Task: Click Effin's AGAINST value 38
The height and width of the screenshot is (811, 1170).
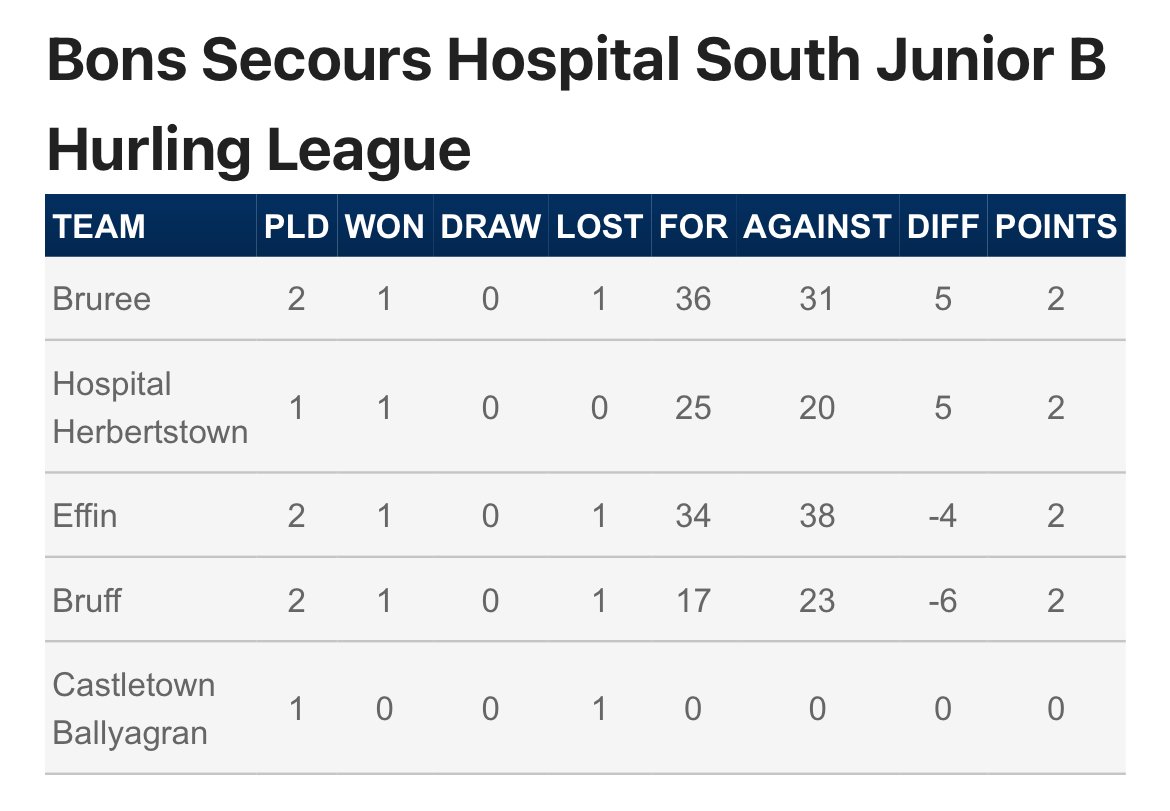Action: (x=817, y=516)
